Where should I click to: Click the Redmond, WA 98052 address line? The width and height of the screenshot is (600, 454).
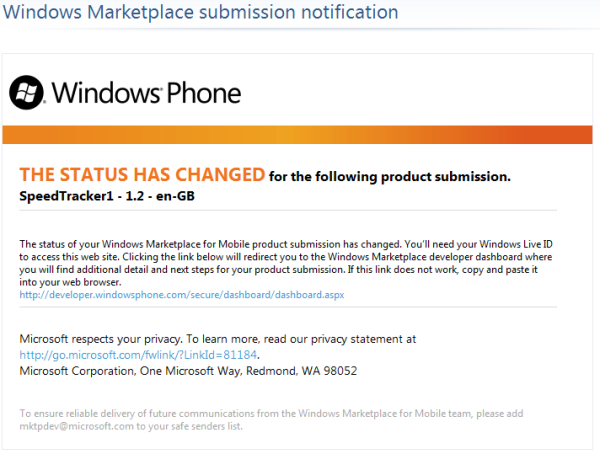coord(302,371)
